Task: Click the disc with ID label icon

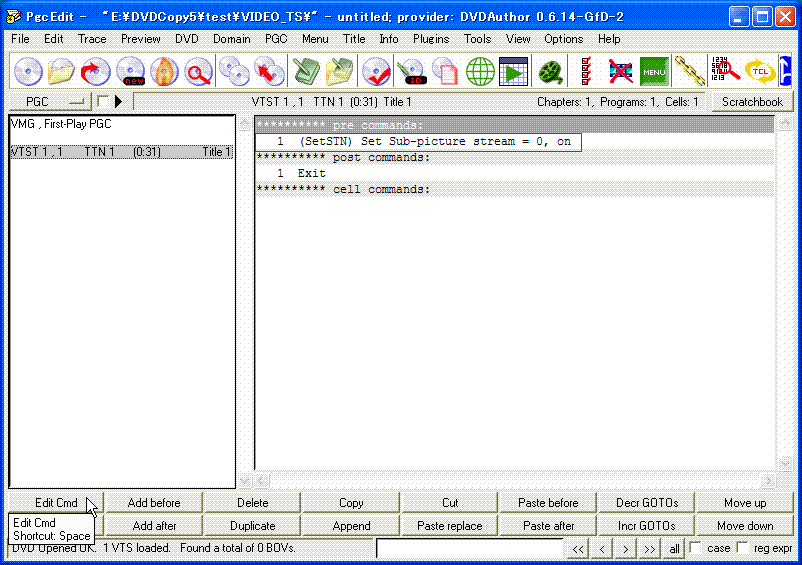Action: click(412, 71)
